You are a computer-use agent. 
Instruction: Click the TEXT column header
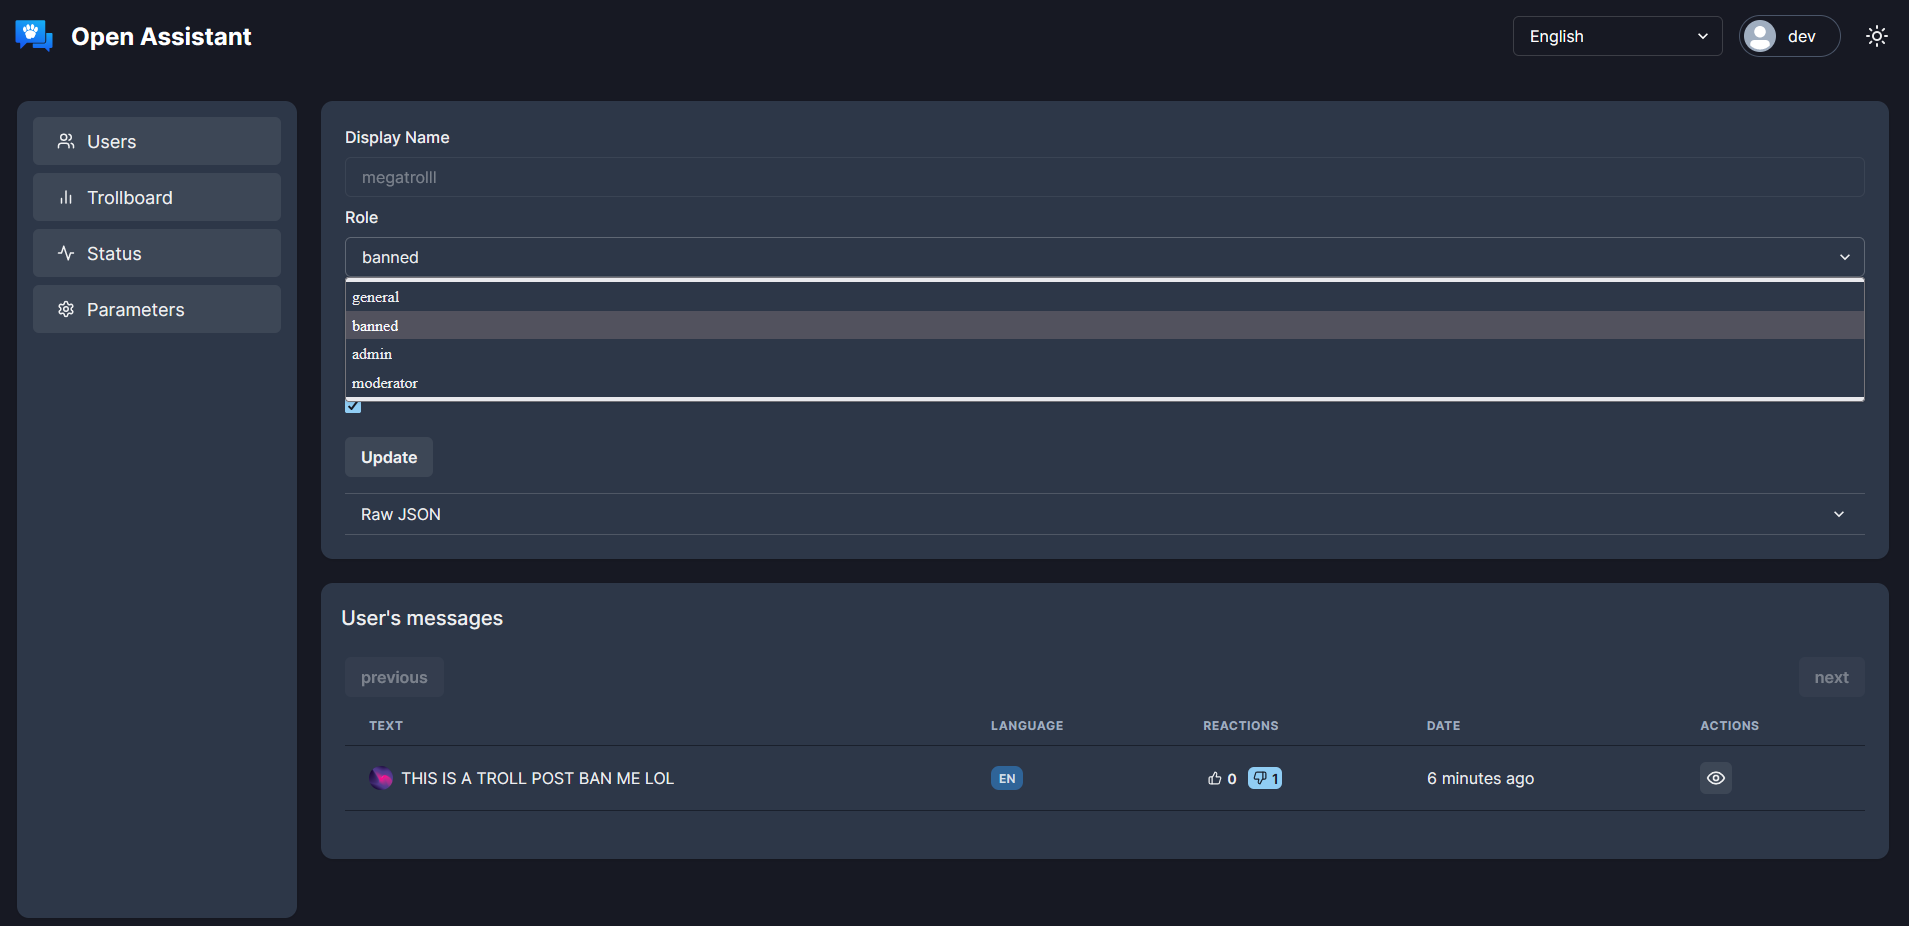point(386,726)
